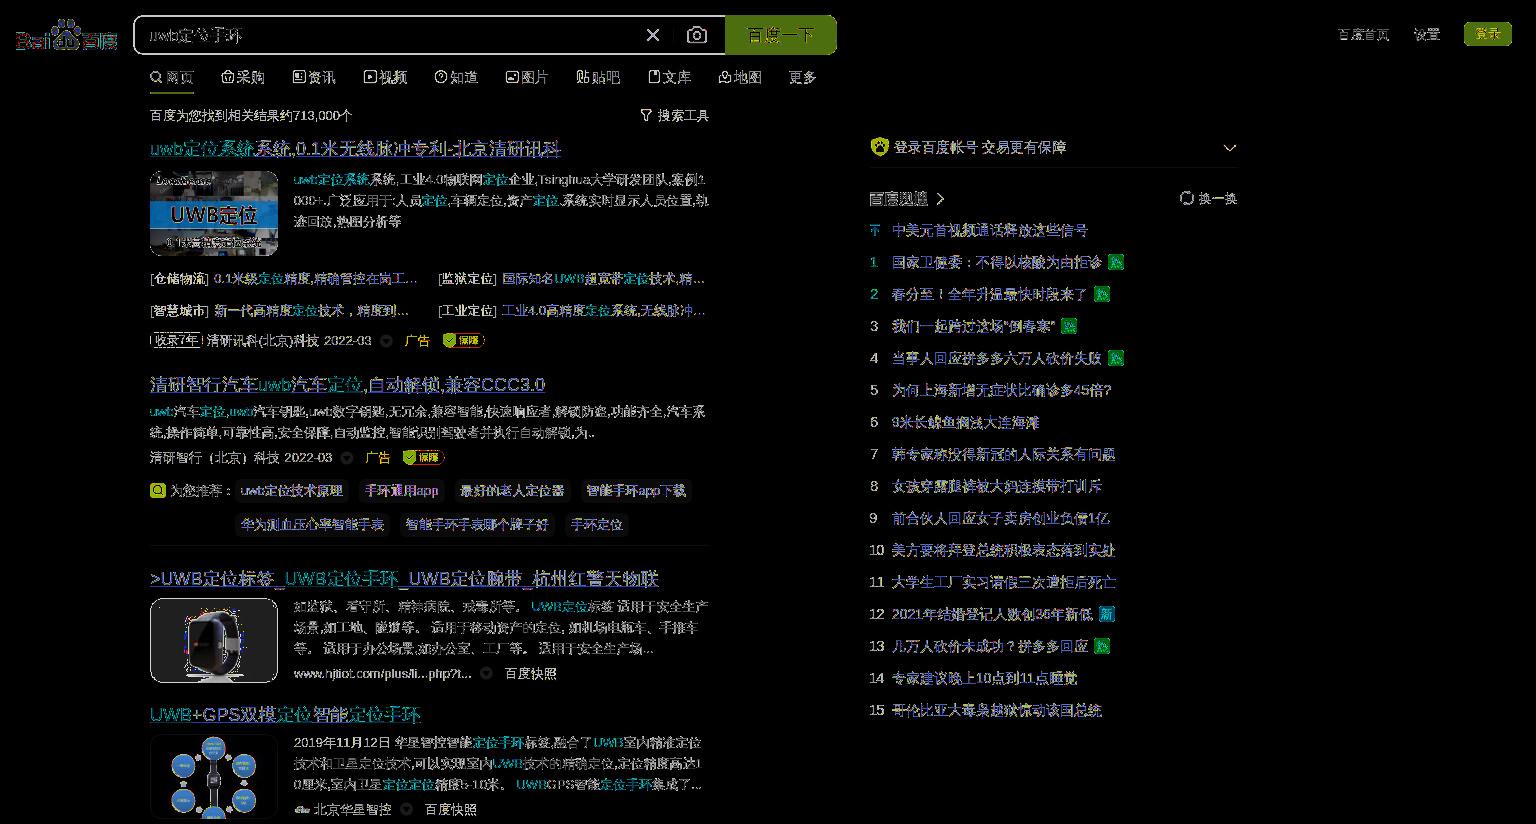Open 清研智行汽车uwb汽车定位 result title
The image size is (1536, 824).
[x=347, y=385]
